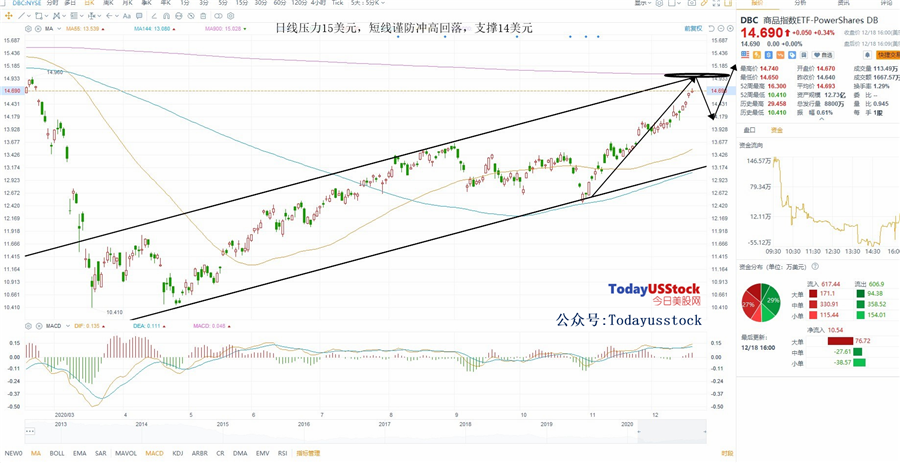The height and width of the screenshot is (463, 900).
Task: Open the 资金 capital tab
Action: tap(777, 130)
